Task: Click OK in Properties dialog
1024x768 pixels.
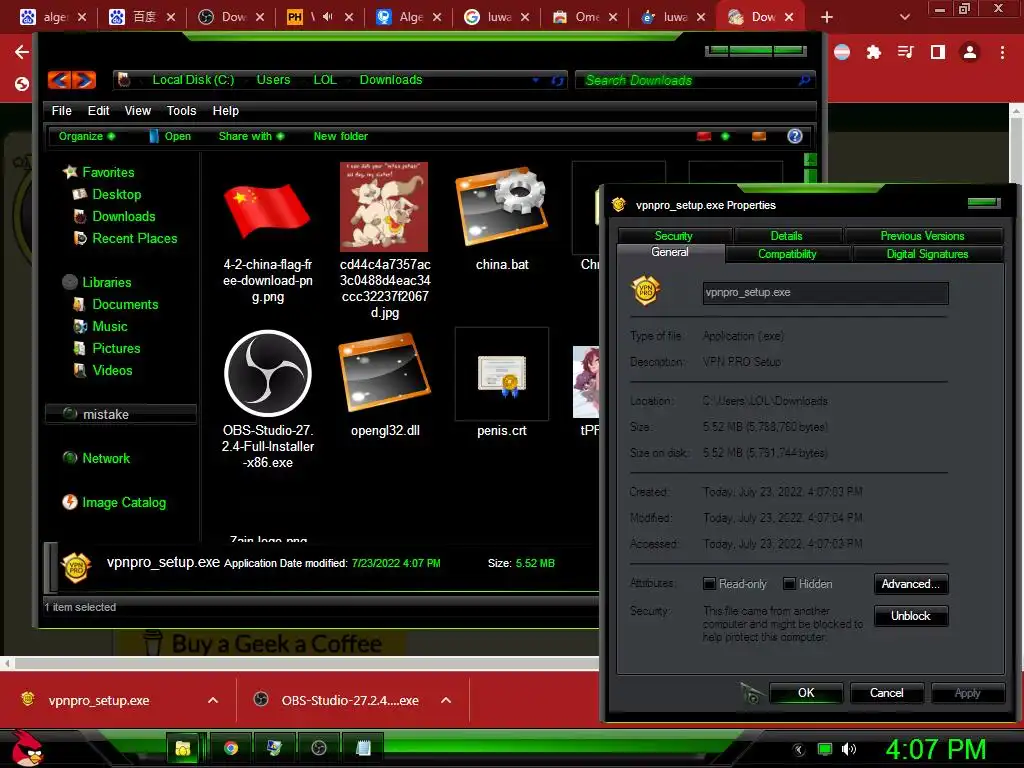Action: click(x=806, y=693)
